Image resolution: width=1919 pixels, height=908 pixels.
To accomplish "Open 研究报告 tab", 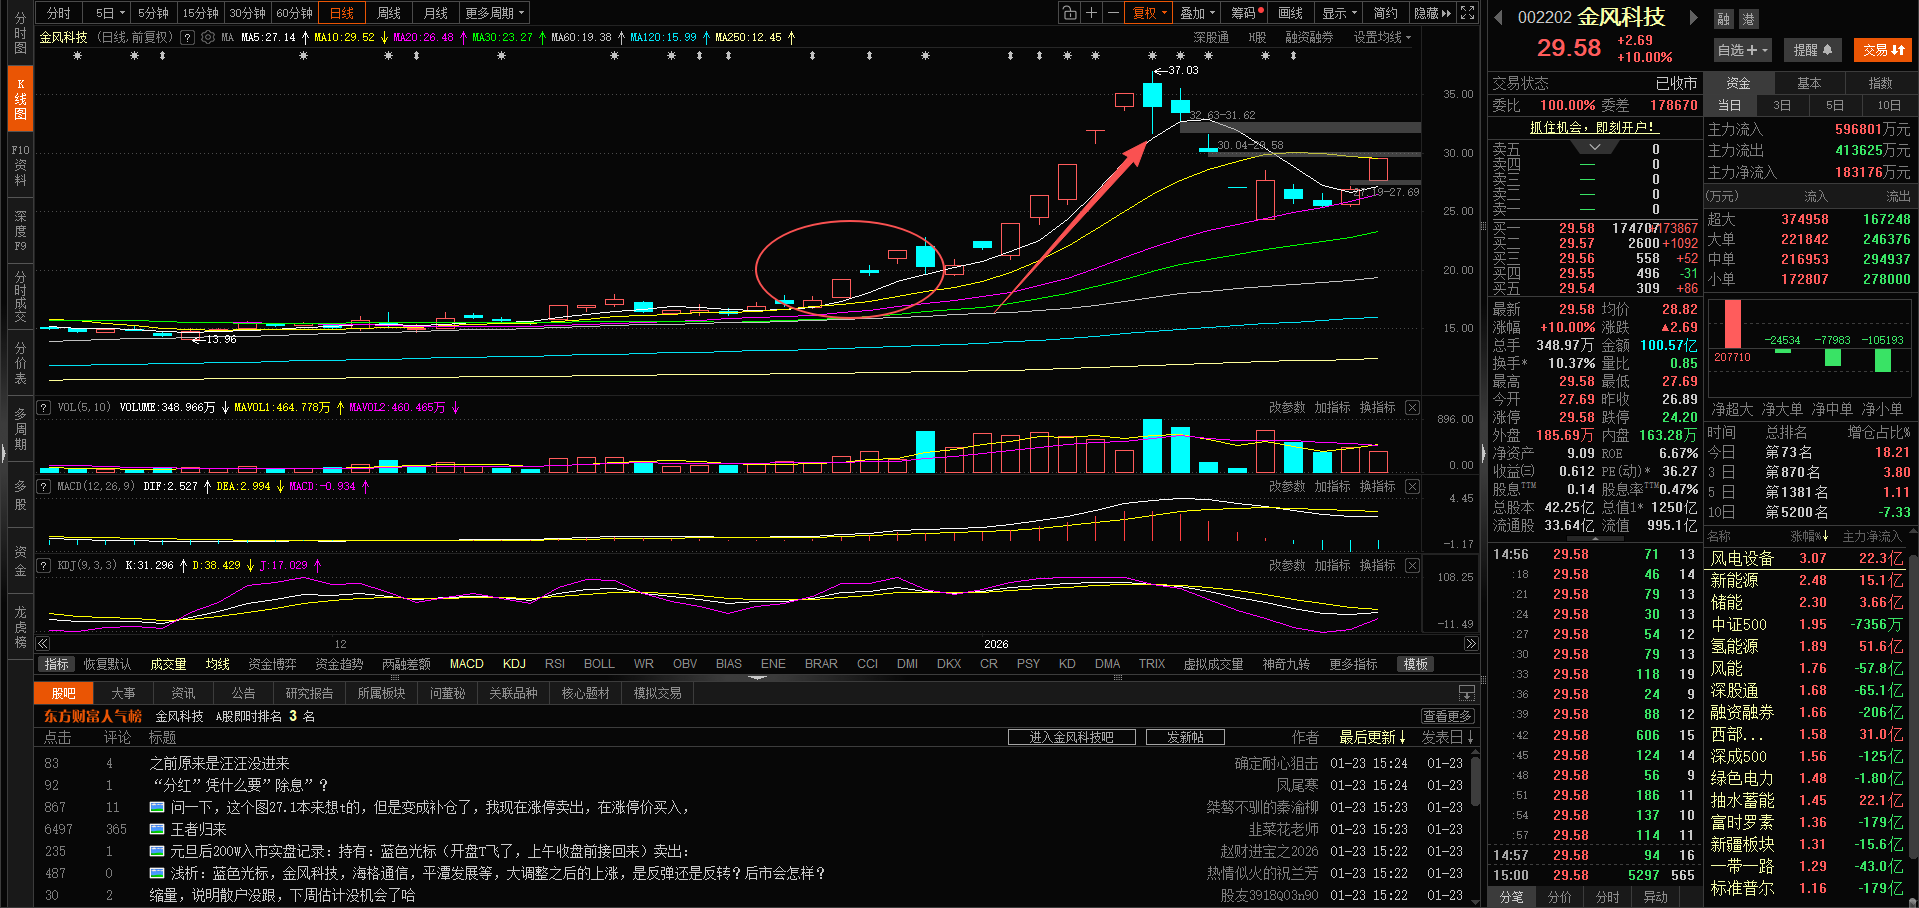I will 309,693.
